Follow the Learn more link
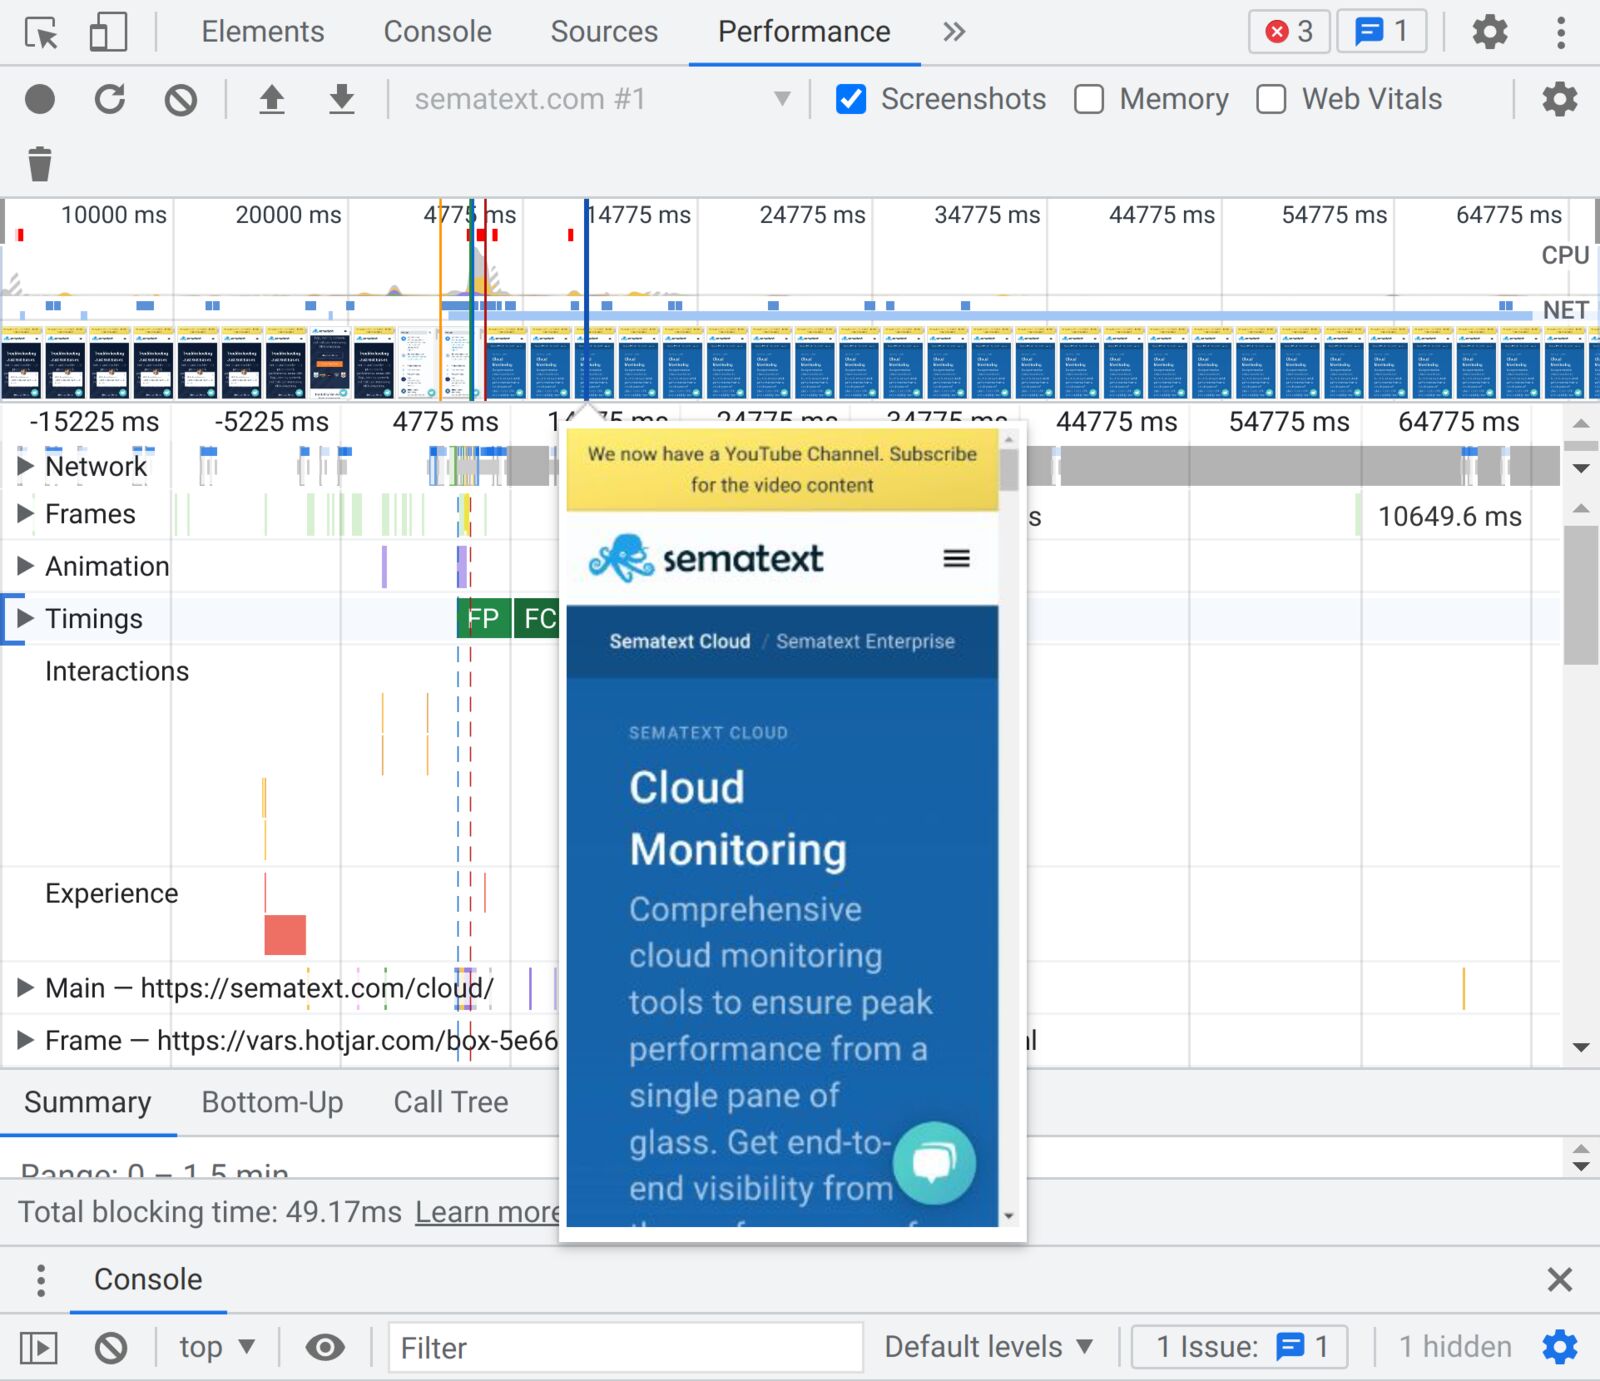Image resolution: width=1600 pixels, height=1381 pixels. point(487,1212)
